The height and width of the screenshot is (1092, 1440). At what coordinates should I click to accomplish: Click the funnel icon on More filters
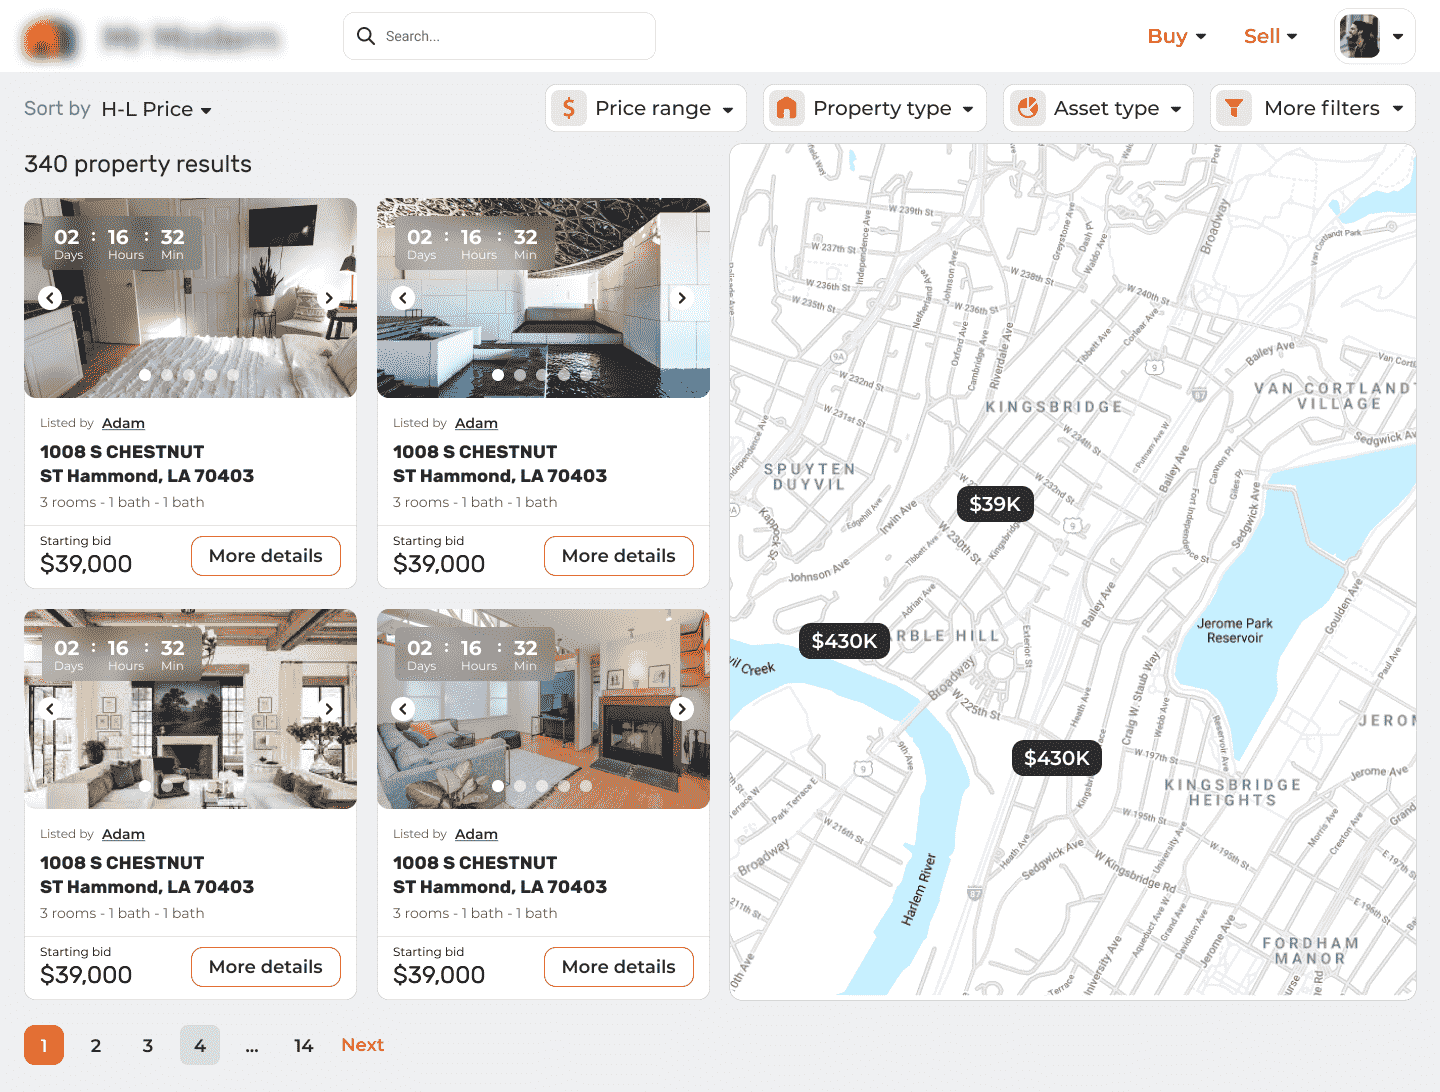1235,107
